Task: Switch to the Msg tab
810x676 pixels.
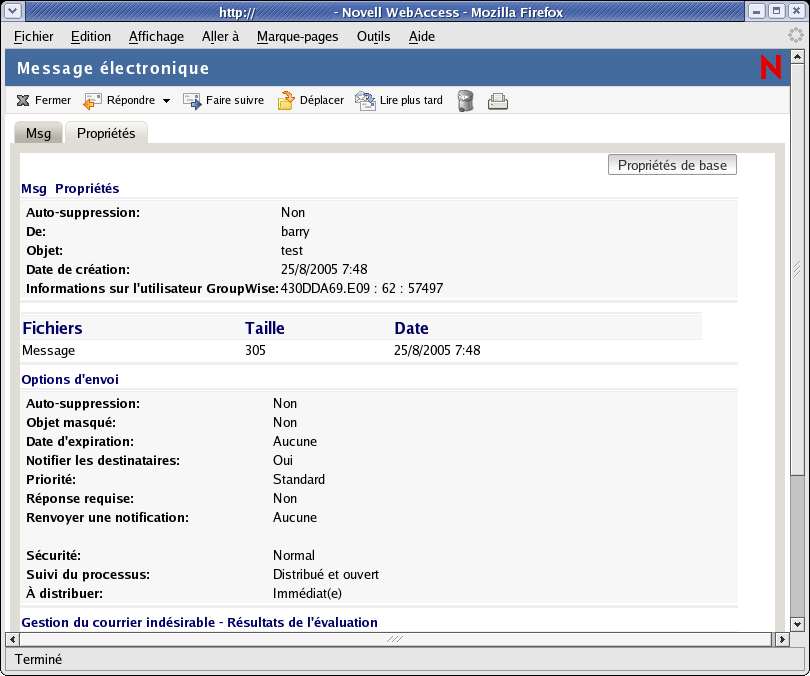Action: (38, 133)
